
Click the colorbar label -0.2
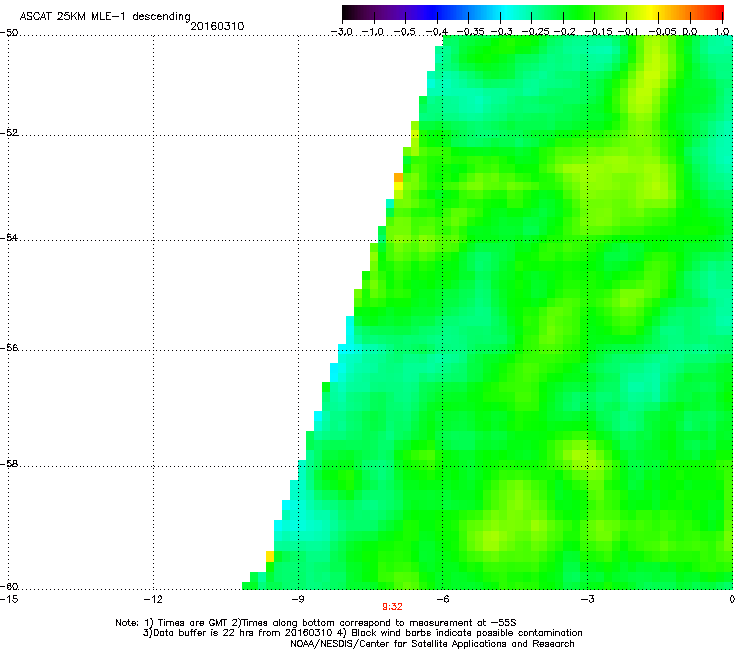click(x=564, y=32)
